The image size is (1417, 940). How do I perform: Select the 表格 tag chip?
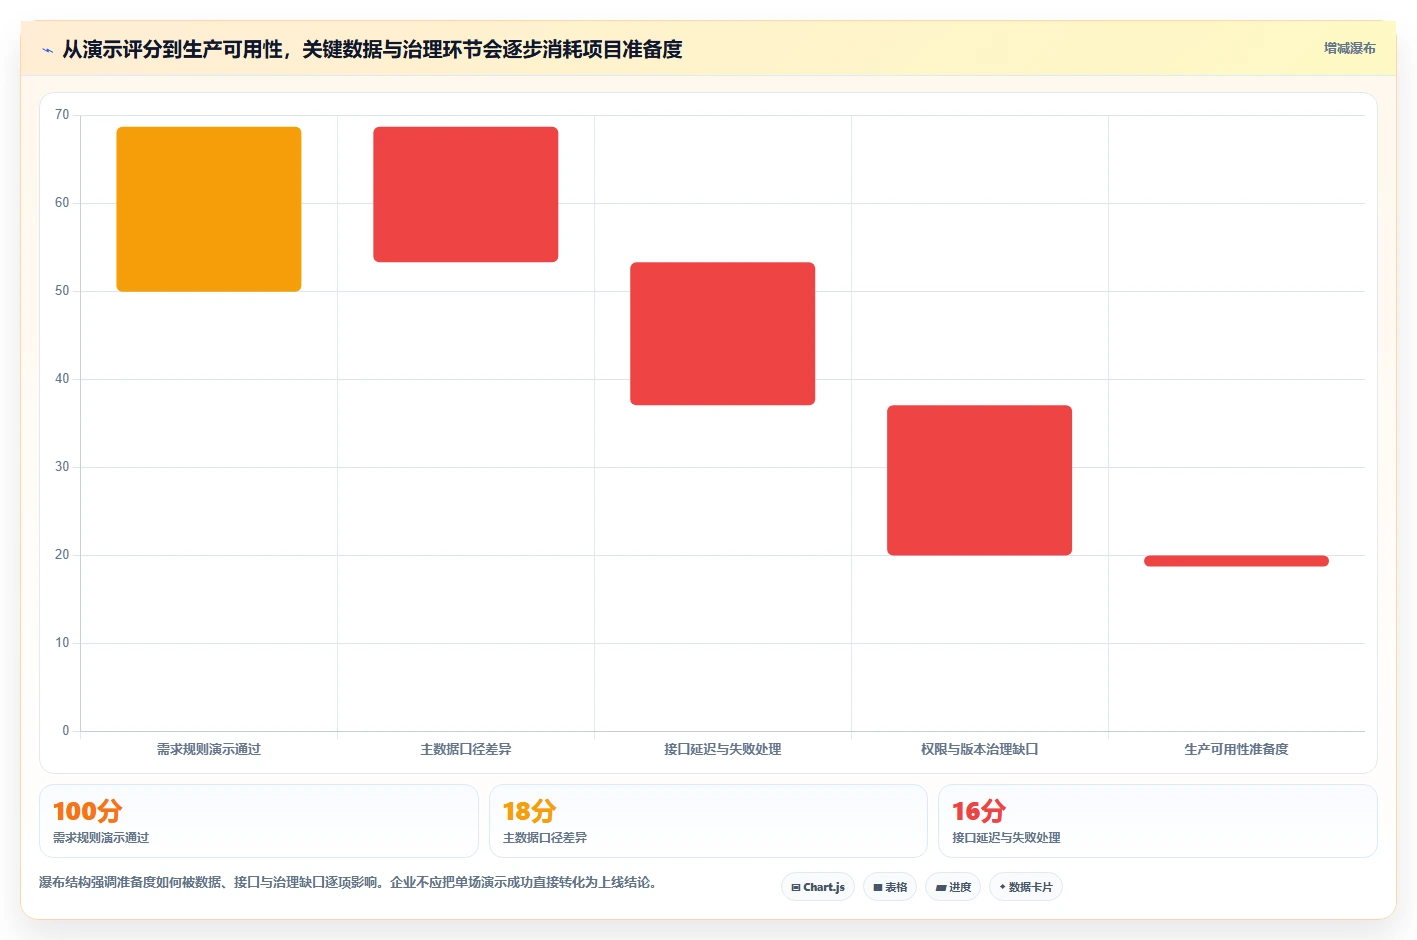point(890,887)
